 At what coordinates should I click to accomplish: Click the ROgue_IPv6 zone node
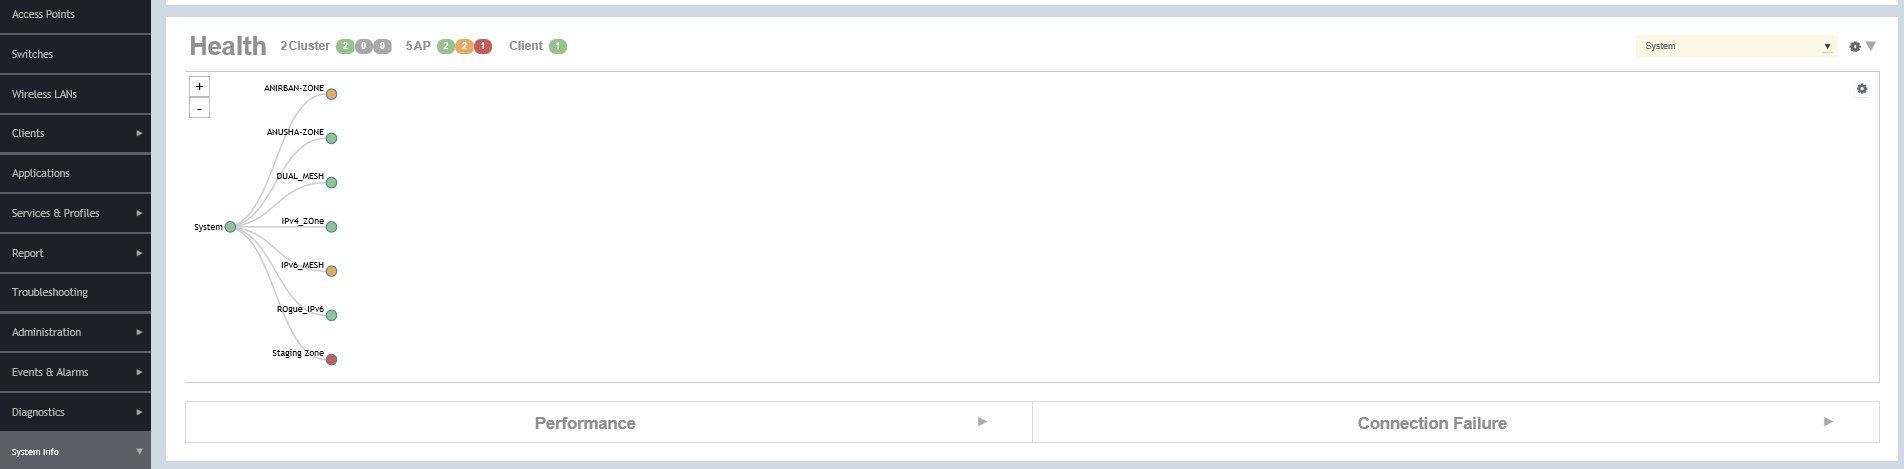pyautogui.click(x=331, y=315)
